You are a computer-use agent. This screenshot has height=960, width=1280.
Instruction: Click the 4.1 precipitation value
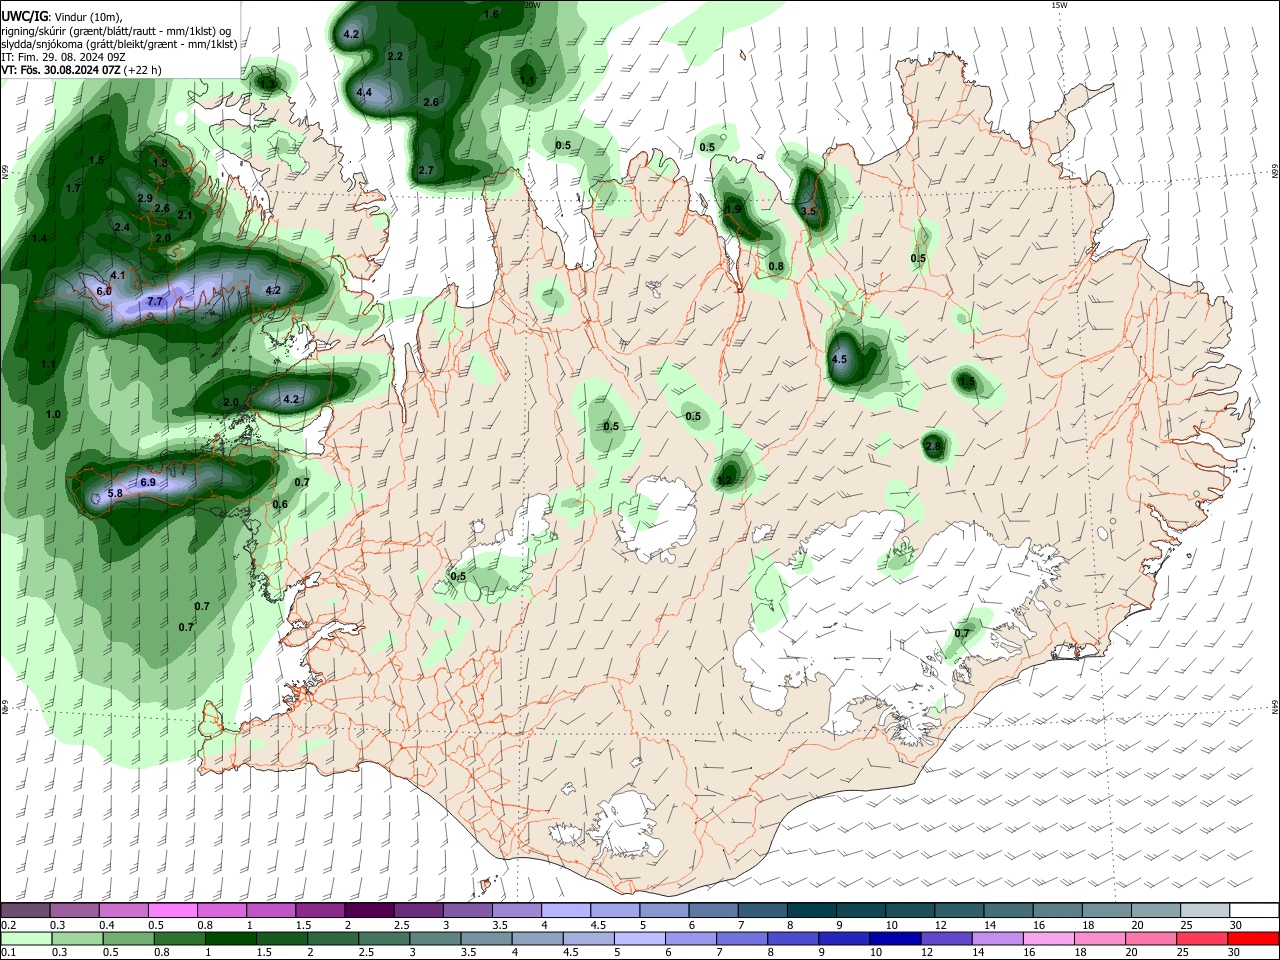[118, 275]
